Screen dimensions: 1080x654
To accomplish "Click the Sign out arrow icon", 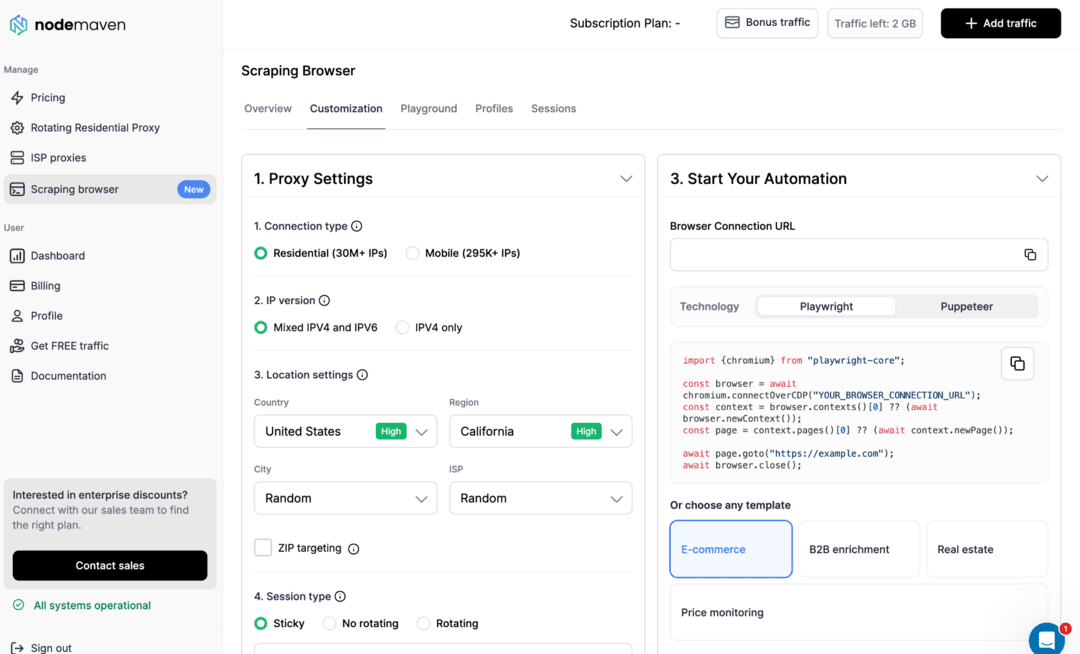I will [x=17, y=648].
